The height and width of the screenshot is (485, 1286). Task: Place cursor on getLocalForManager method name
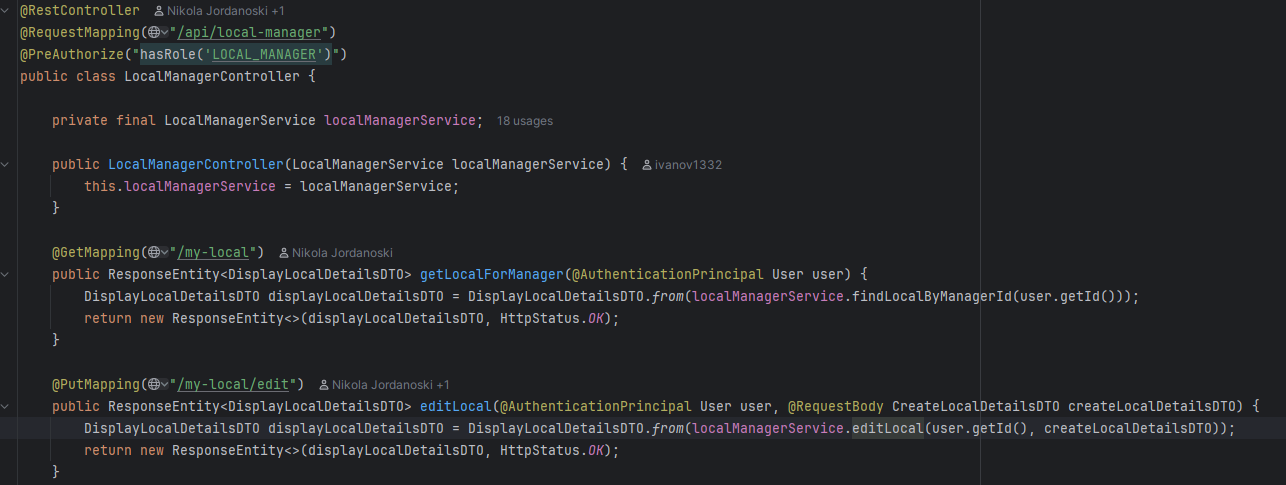tap(490, 274)
